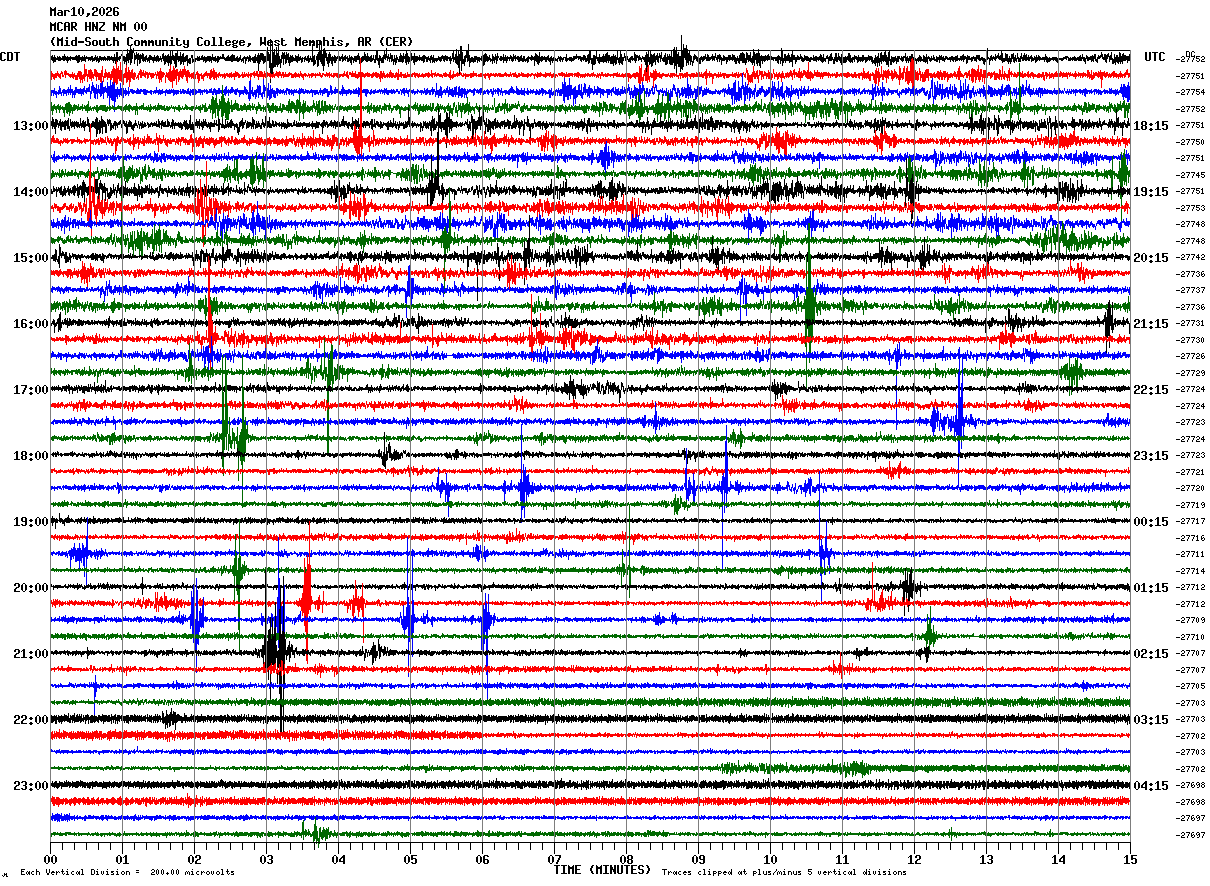Click the '21:15' UTC time label
1210x886 pixels.
tap(1150, 324)
